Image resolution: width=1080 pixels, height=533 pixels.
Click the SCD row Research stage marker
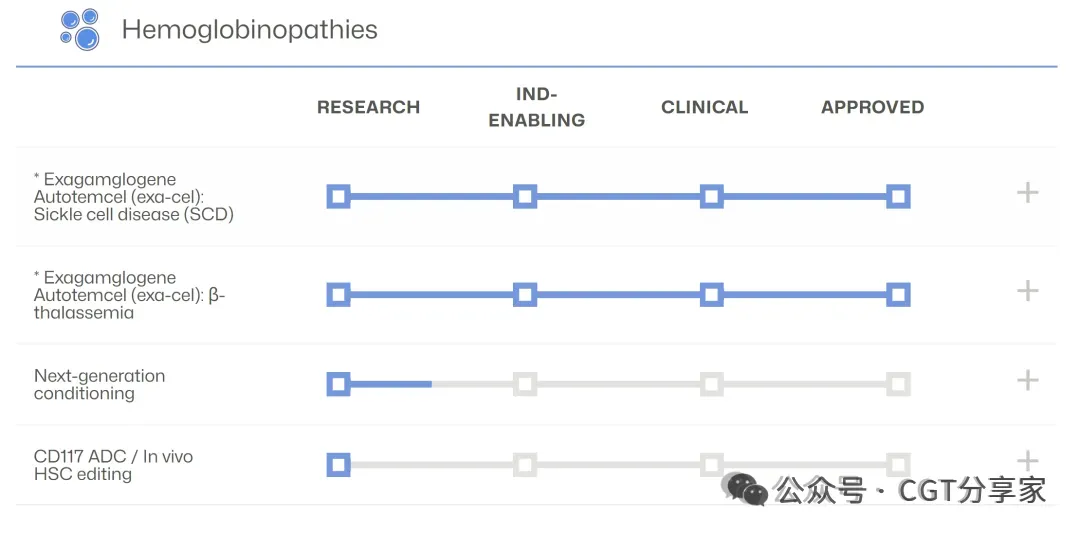click(338, 196)
